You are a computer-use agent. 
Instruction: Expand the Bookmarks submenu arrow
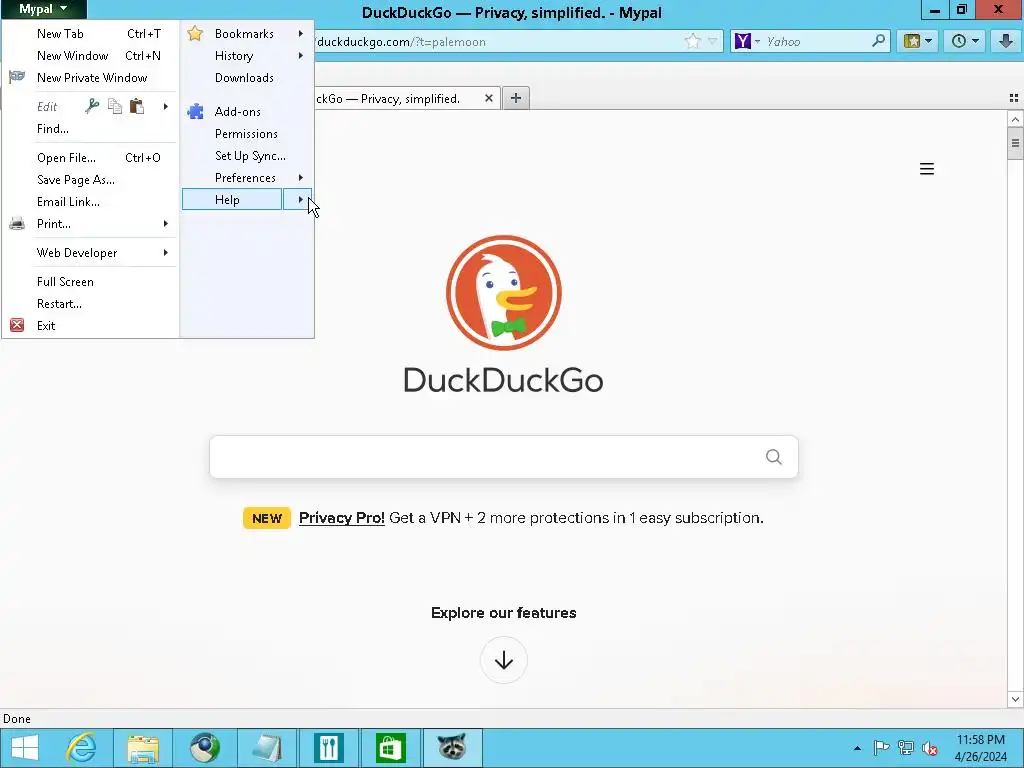(x=300, y=33)
